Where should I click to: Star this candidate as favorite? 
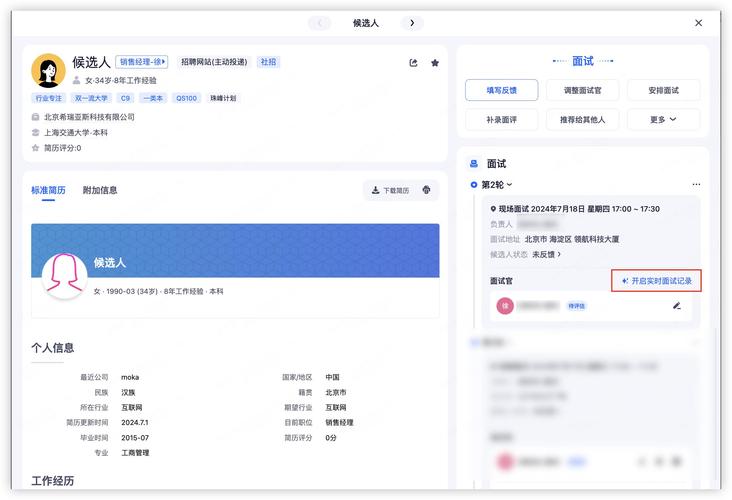pyautogui.click(x=435, y=62)
